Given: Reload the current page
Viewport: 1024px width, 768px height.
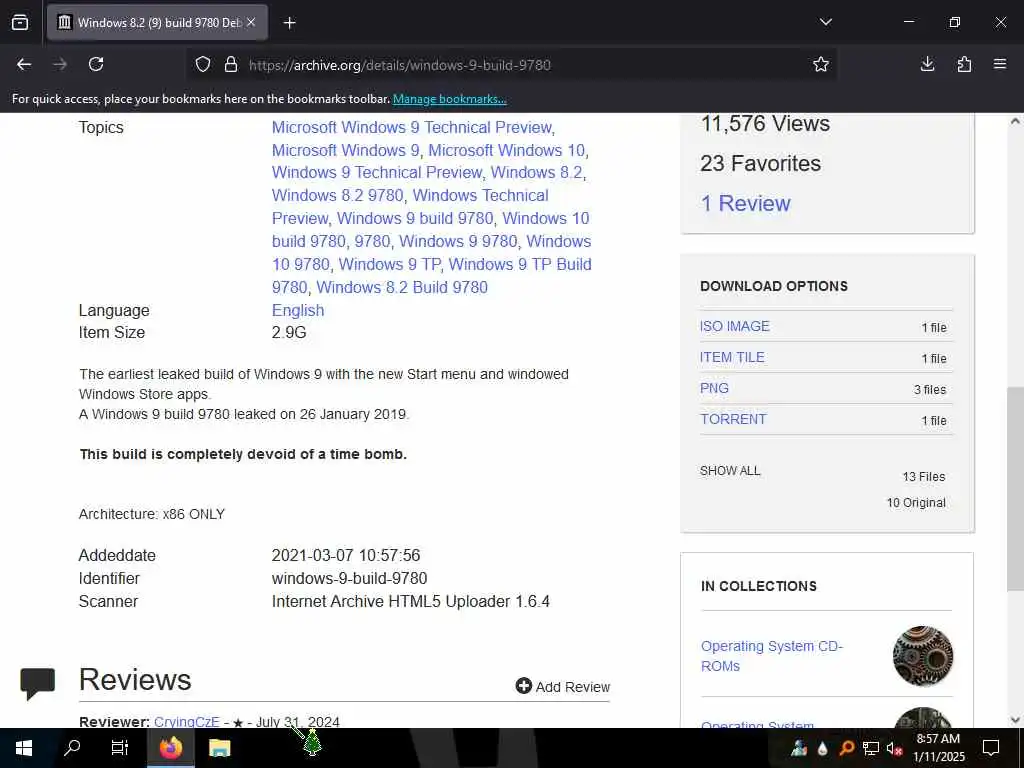Looking at the screenshot, I should [96, 64].
